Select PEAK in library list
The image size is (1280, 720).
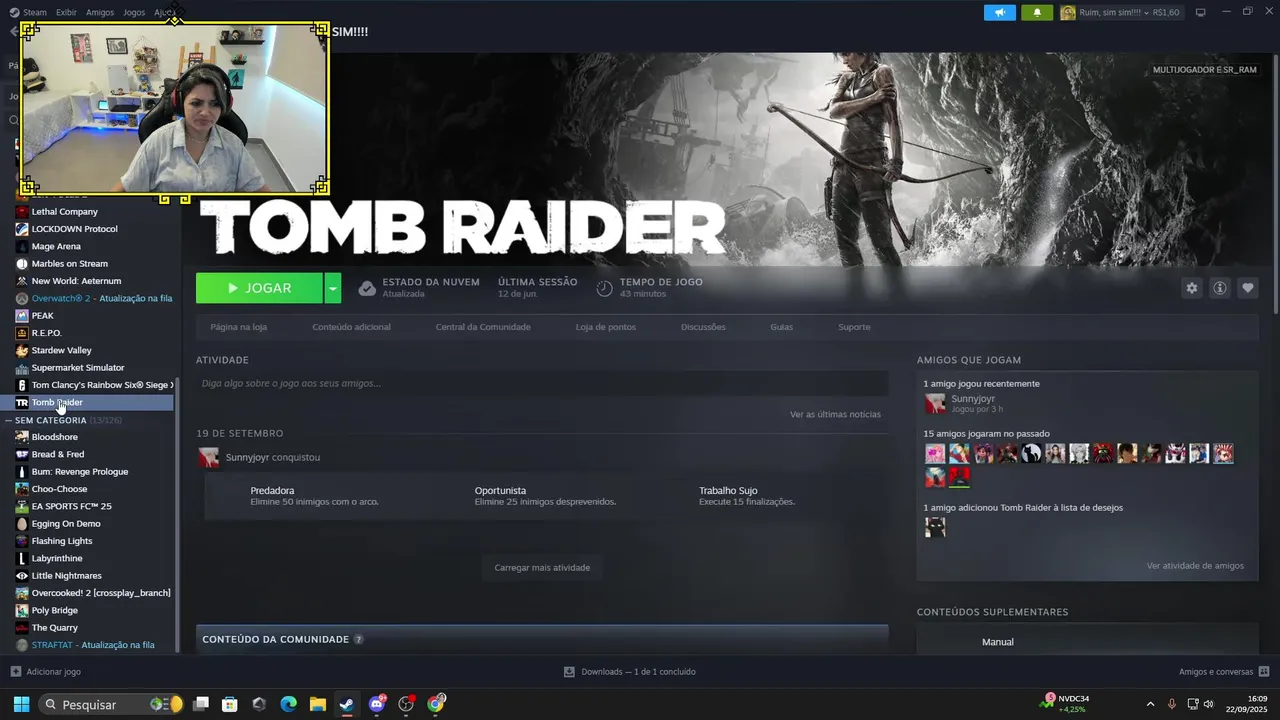point(42,316)
